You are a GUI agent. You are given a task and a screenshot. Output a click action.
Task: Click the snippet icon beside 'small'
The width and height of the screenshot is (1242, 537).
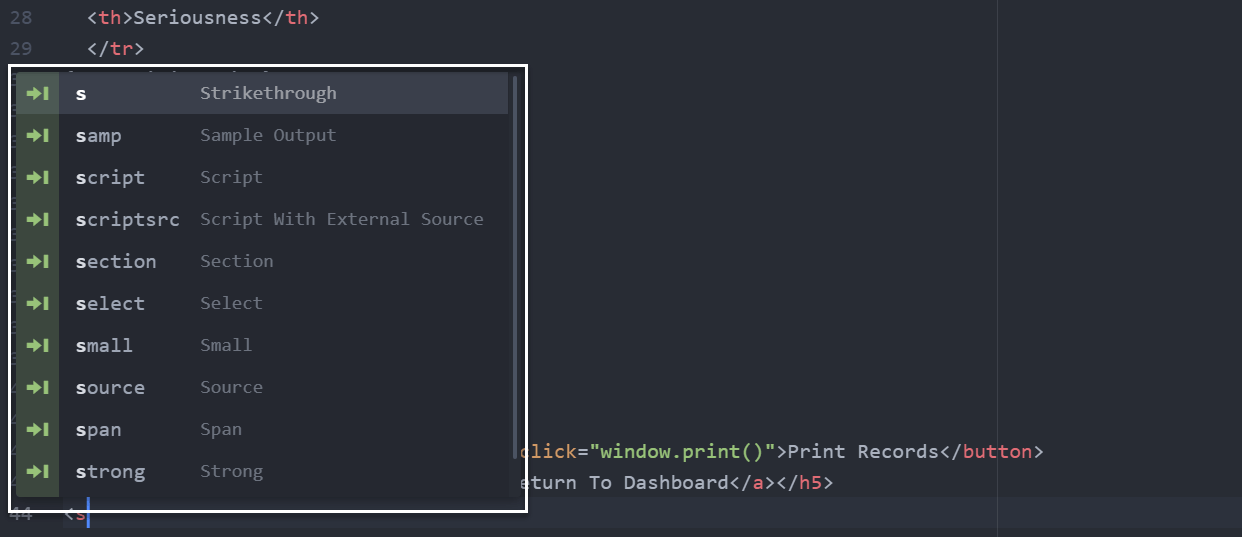pos(38,345)
